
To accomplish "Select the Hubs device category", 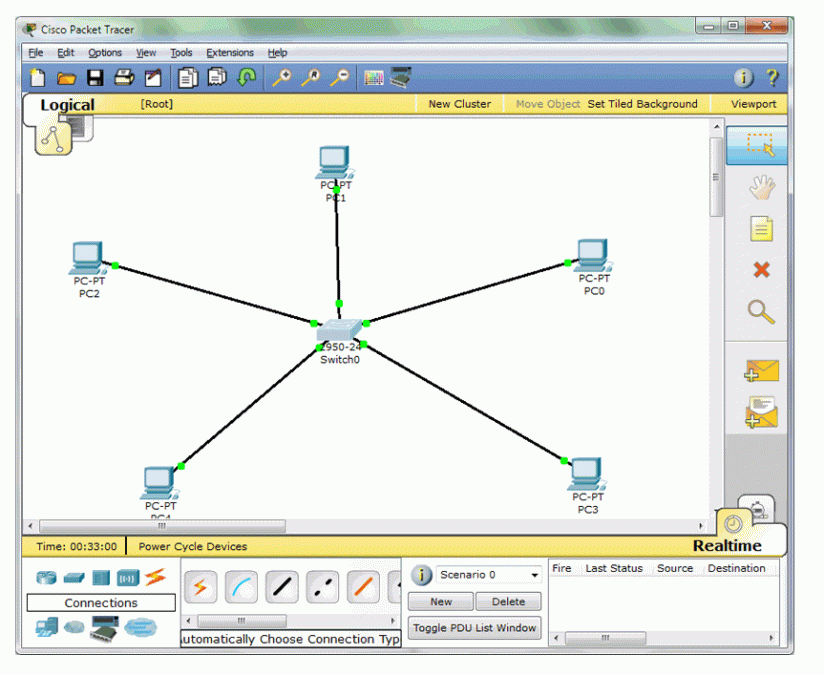I will pyautogui.click(x=101, y=578).
